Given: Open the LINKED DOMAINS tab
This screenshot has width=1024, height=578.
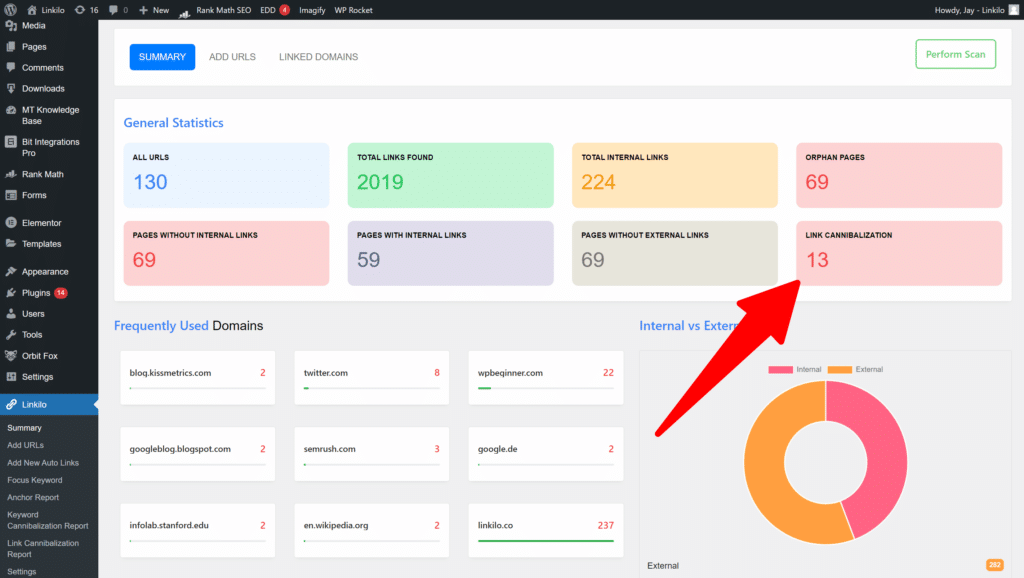Looking at the screenshot, I should tap(319, 57).
